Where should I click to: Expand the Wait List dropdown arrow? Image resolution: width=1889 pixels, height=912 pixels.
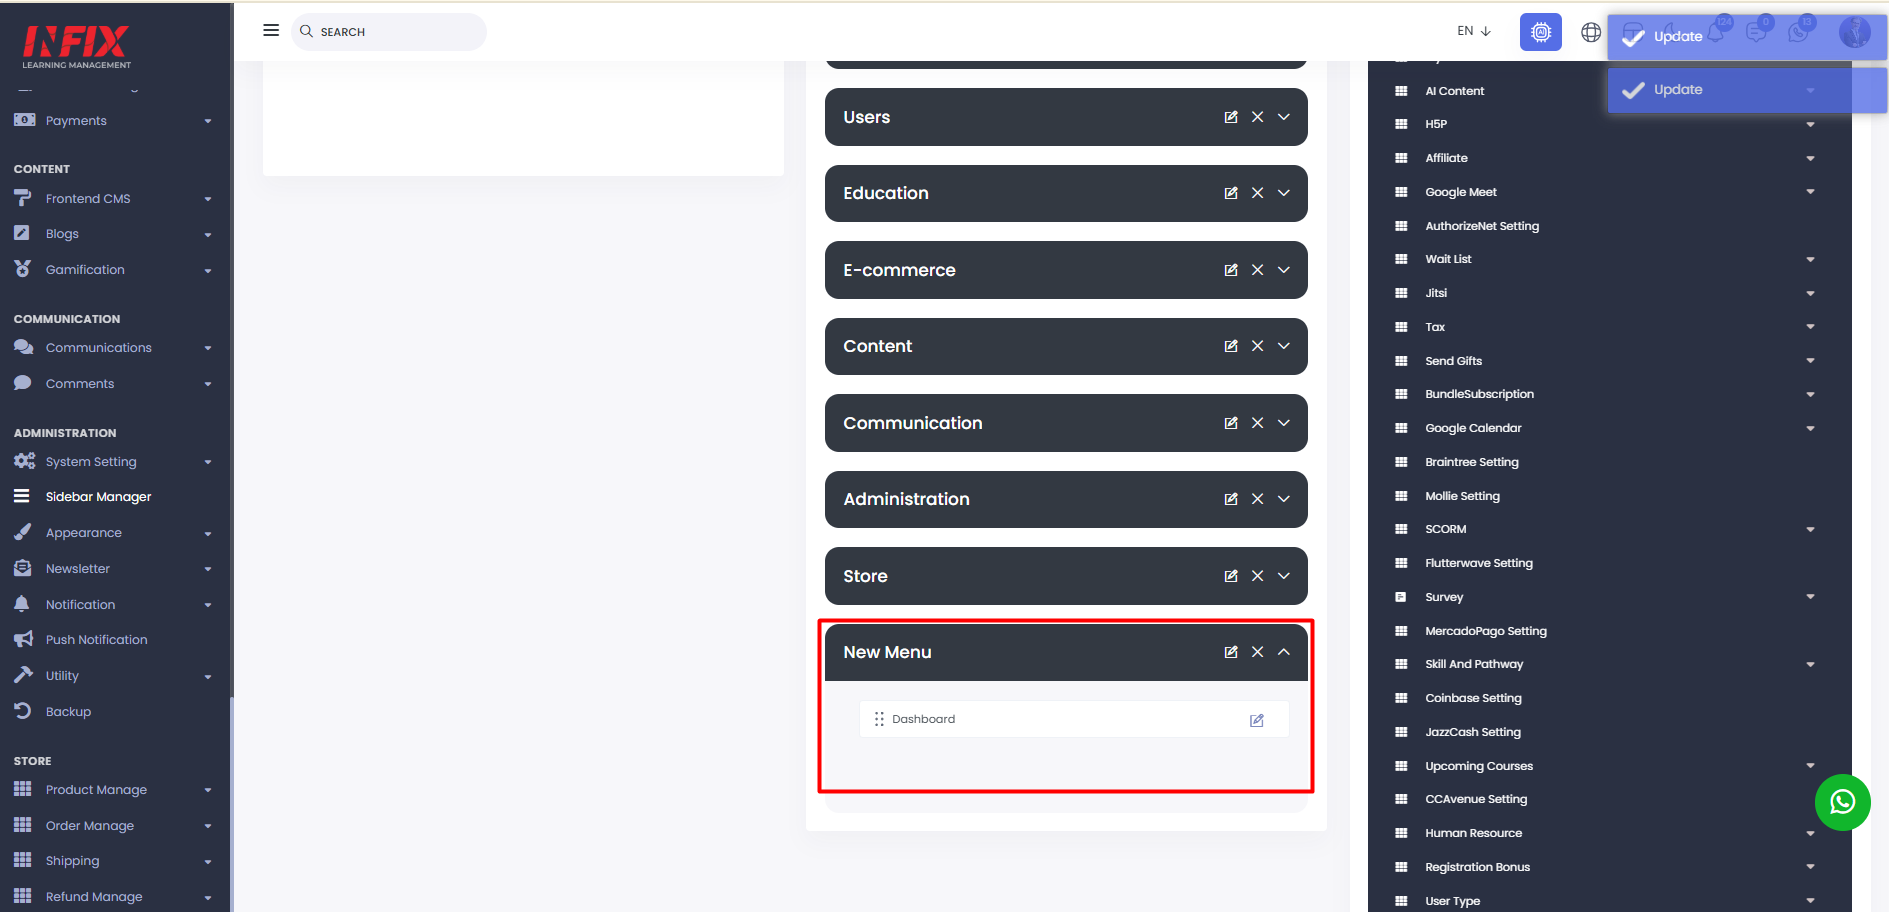pyautogui.click(x=1810, y=260)
